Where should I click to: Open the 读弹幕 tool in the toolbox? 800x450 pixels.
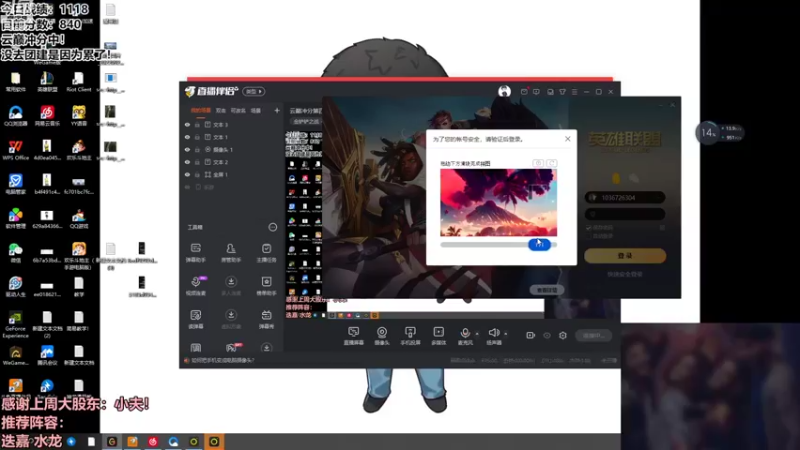(x=195, y=319)
